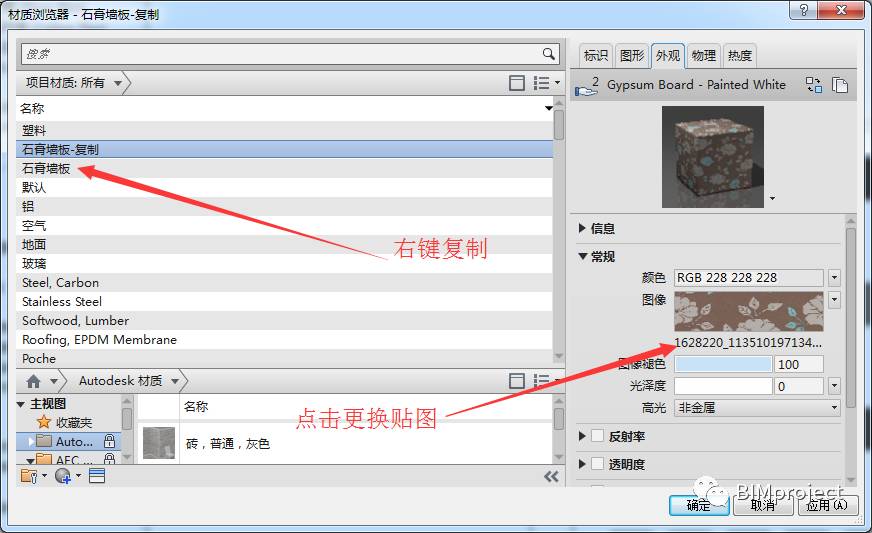Click the 确定 button
This screenshot has width=872, height=533.
pyautogui.click(x=698, y=505)
